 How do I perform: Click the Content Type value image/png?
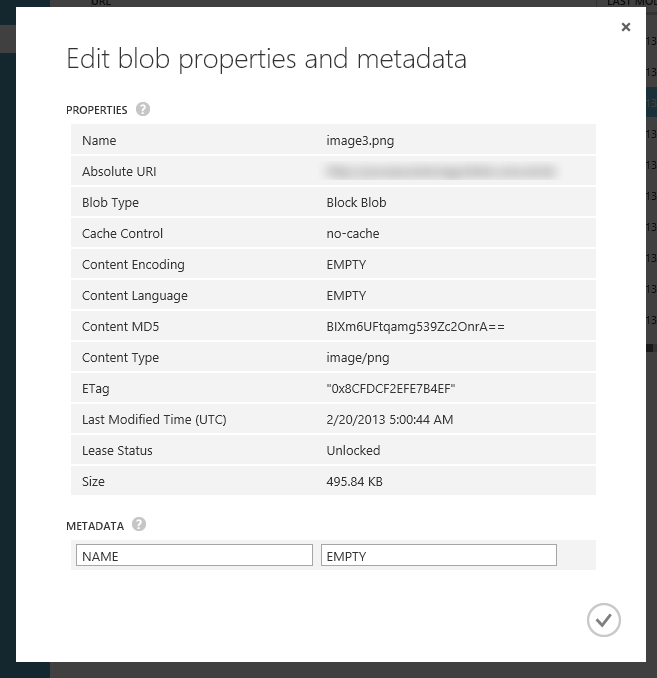point(355,358)
